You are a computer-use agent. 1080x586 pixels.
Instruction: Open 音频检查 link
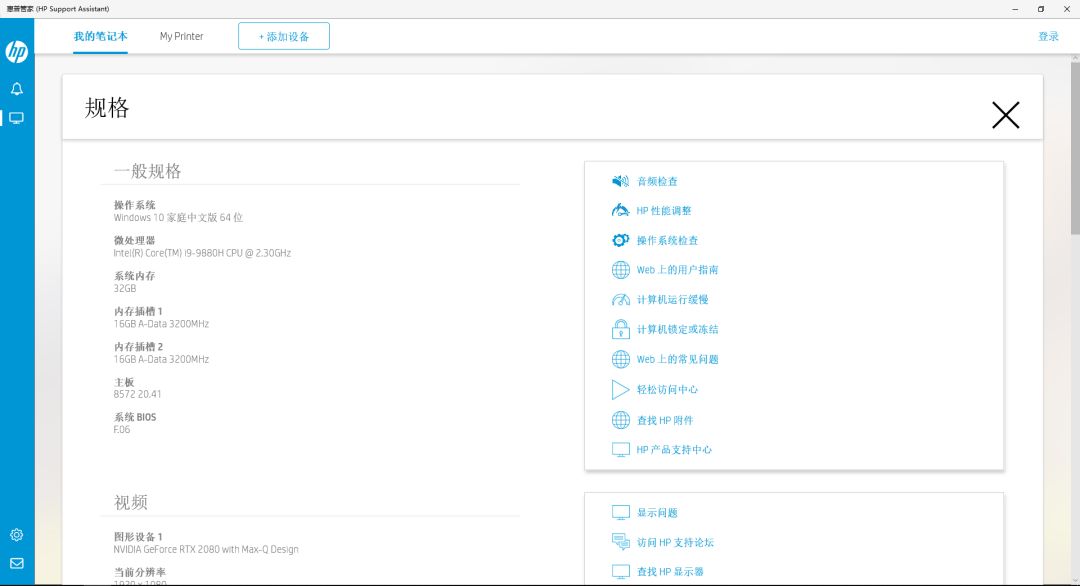pos(657,181)
